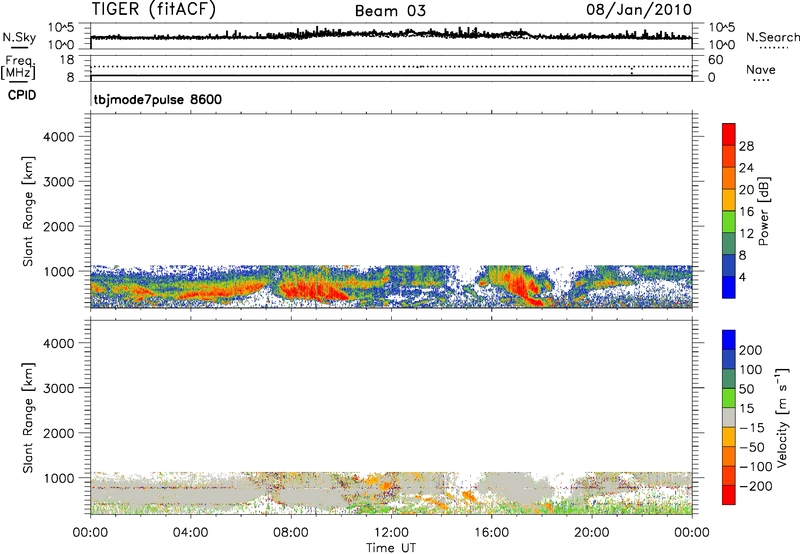The image size is (800, 554).
Task: Click the Slant Range label of velocity panel
Action: [28, 418]
